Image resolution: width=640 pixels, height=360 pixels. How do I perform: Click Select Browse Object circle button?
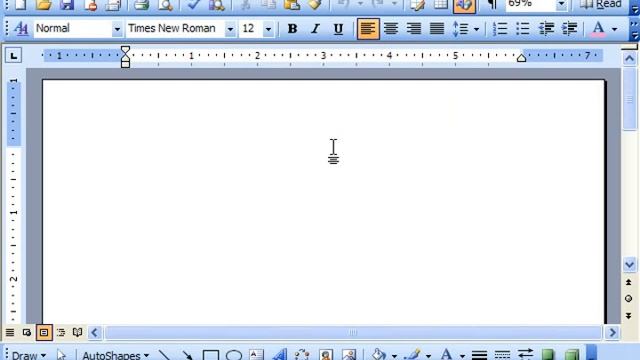pos(629,299)
